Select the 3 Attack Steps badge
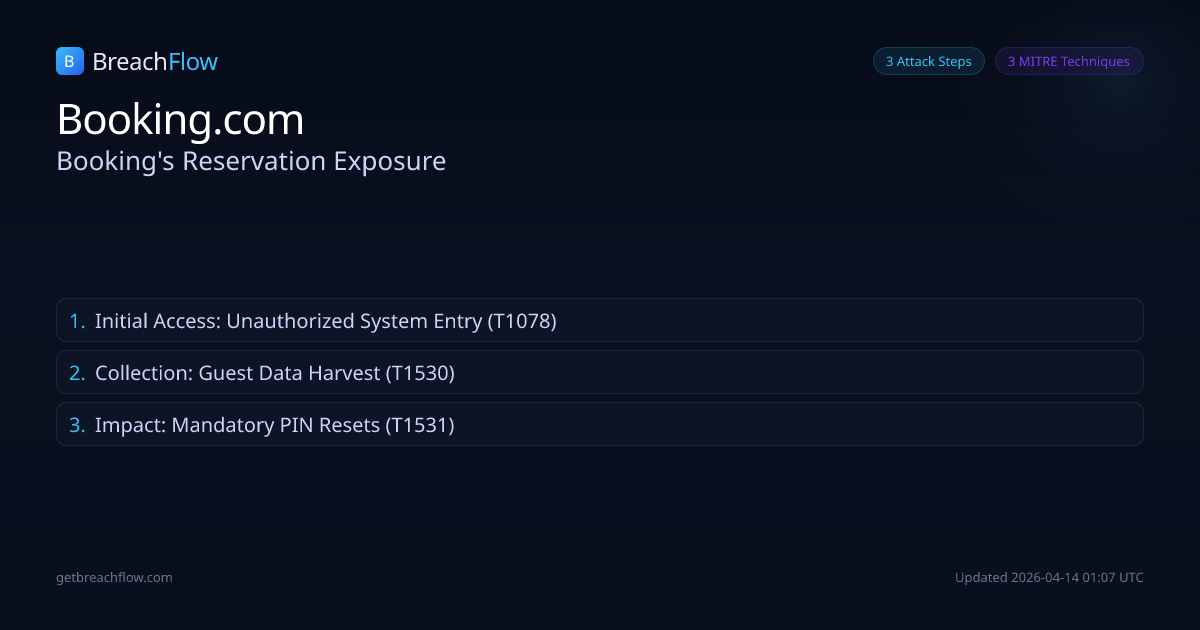This screenshot has width=1200, height=630. (928, 61)
